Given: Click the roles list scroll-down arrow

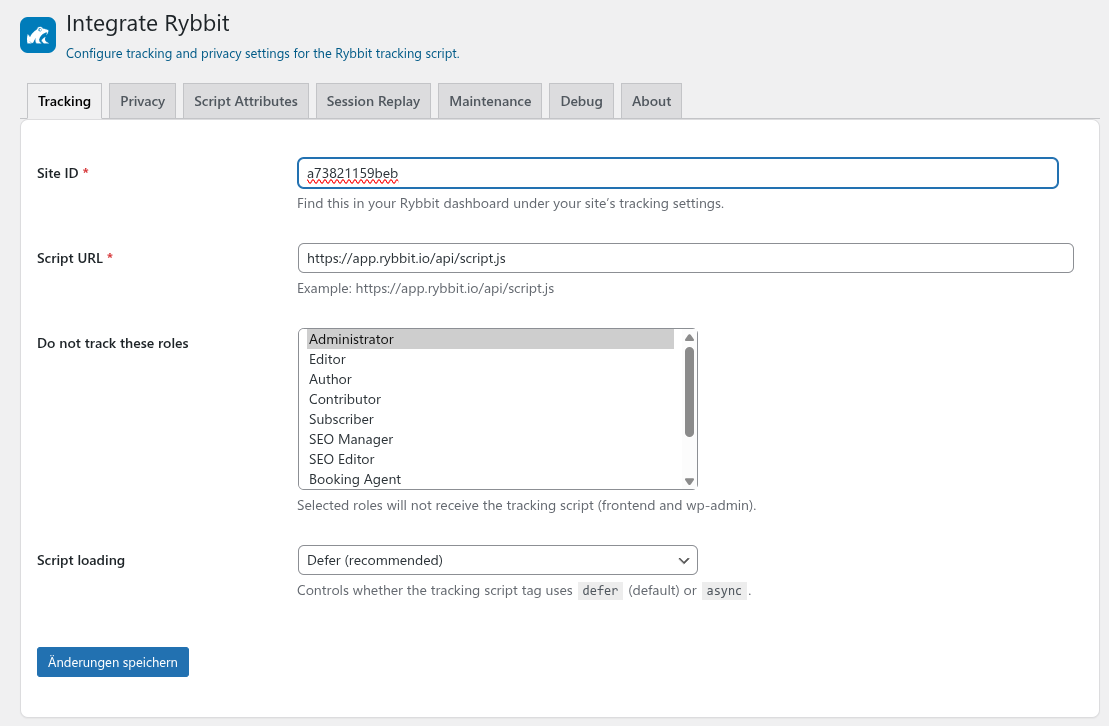Looking at the screenshot, I should click(x=689, y=481).
